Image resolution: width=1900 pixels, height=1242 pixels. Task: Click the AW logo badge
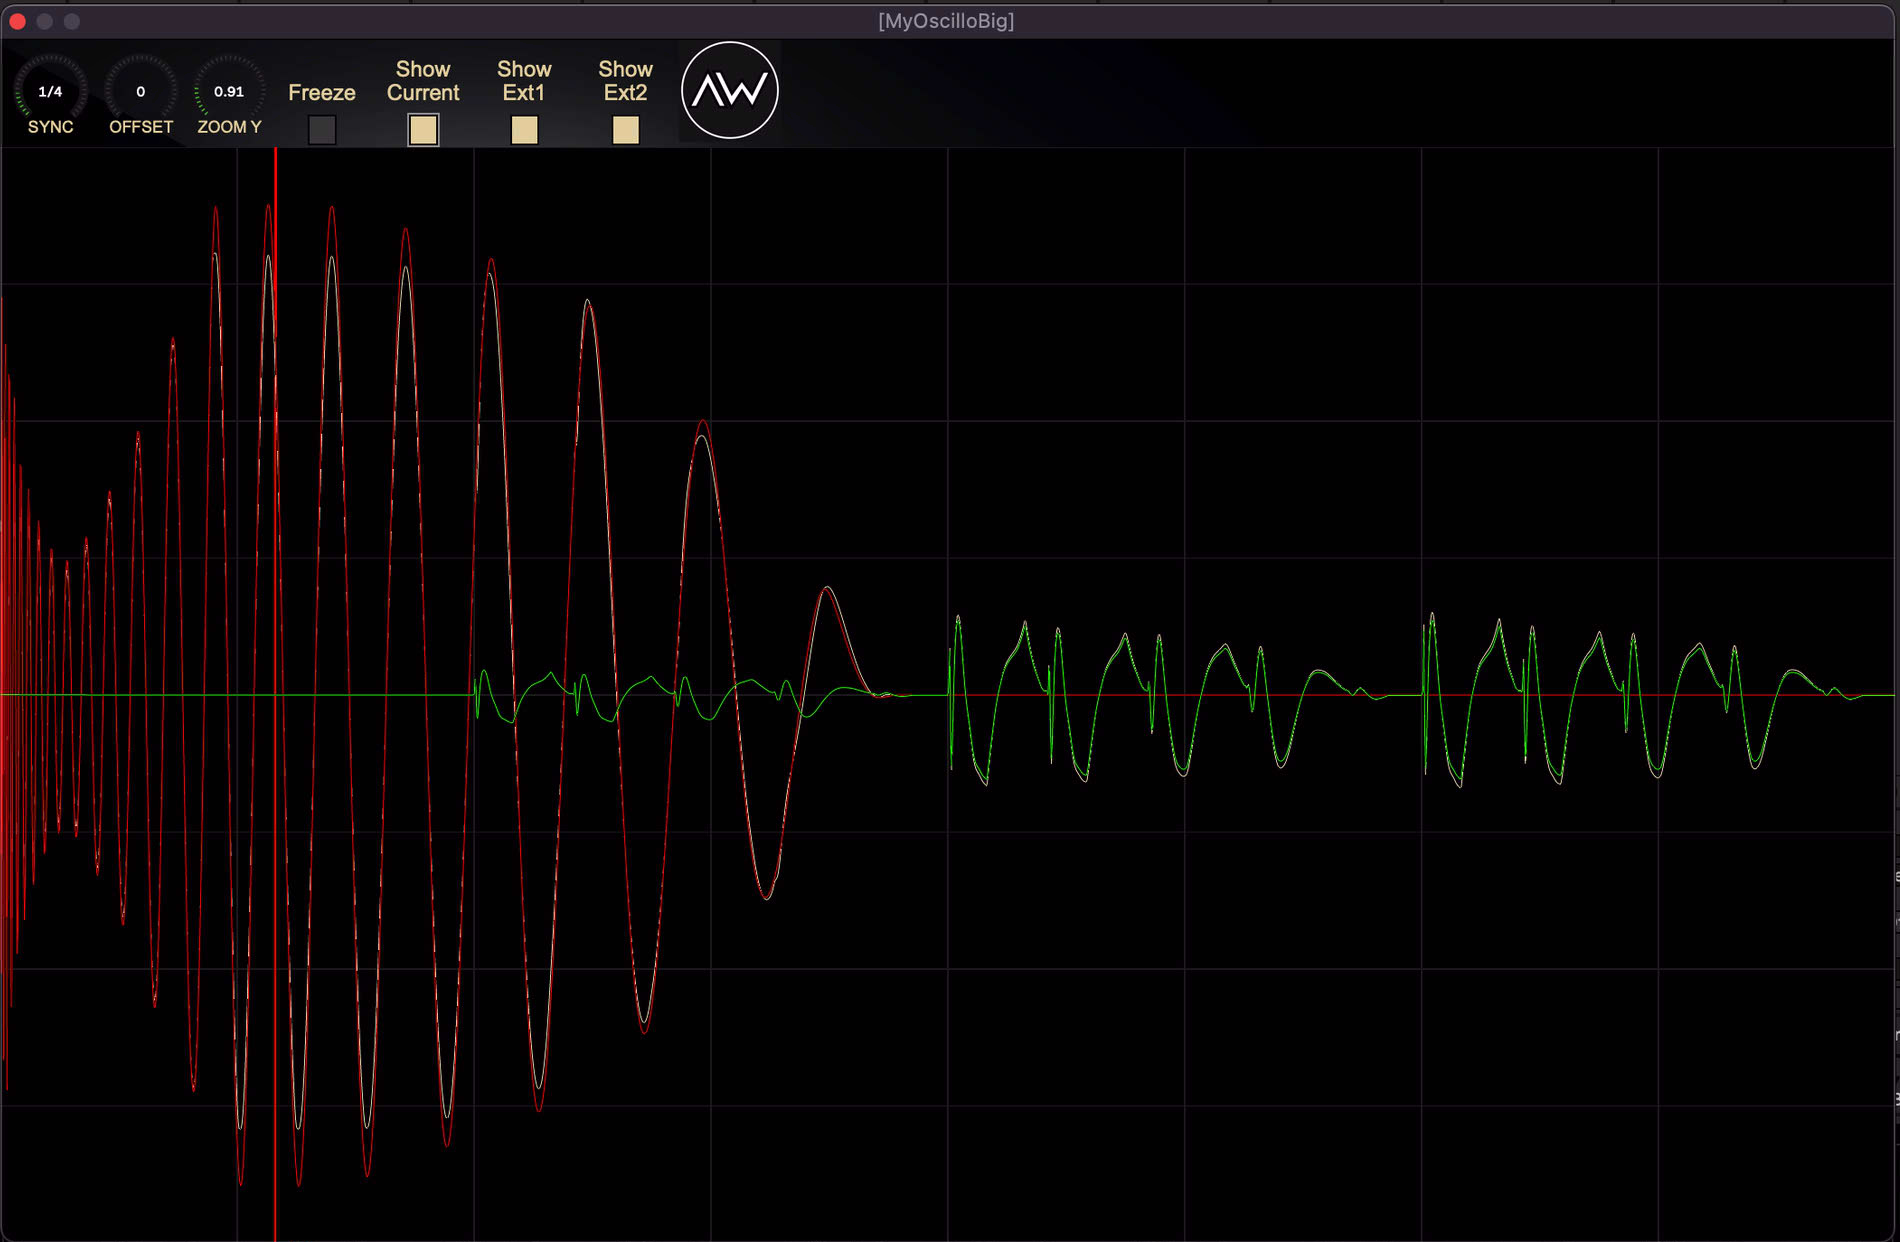coord(729,90)
